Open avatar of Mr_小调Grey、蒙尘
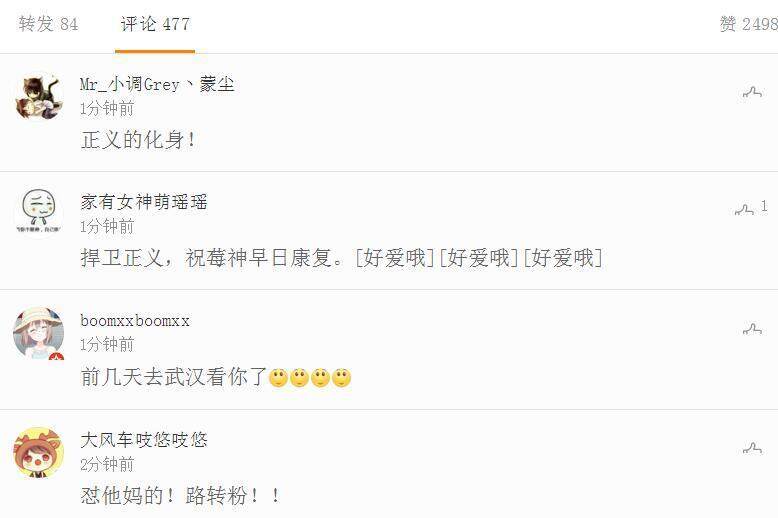Image resolution: width=778 pixels, height=518 pixels. click(38, 95)
